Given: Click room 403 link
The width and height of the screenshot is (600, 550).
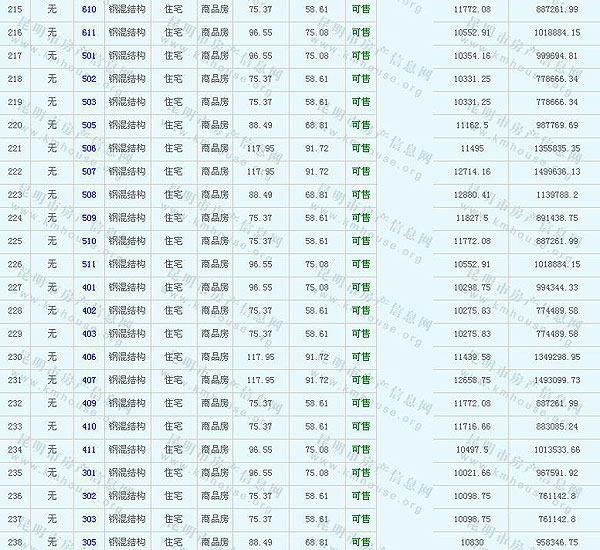Looking at the screenshot, I should (x=89, y=333).
